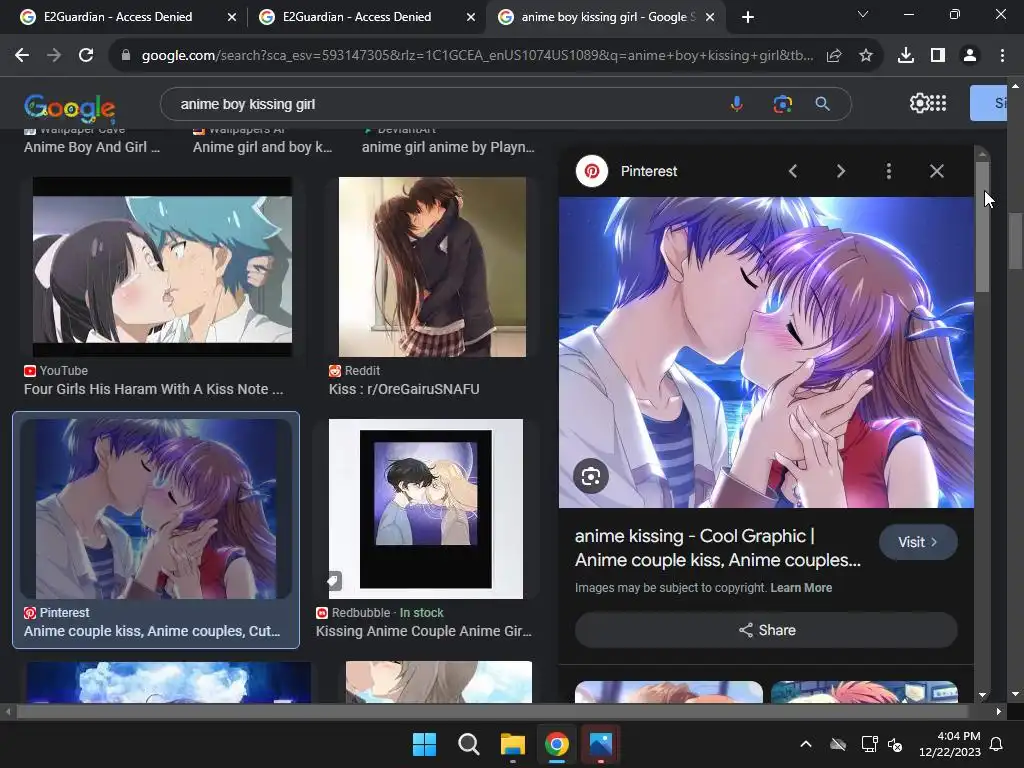This screenshot has height=768, width=1024.
Task: Click the Share button
Action: tap(766, 630)
